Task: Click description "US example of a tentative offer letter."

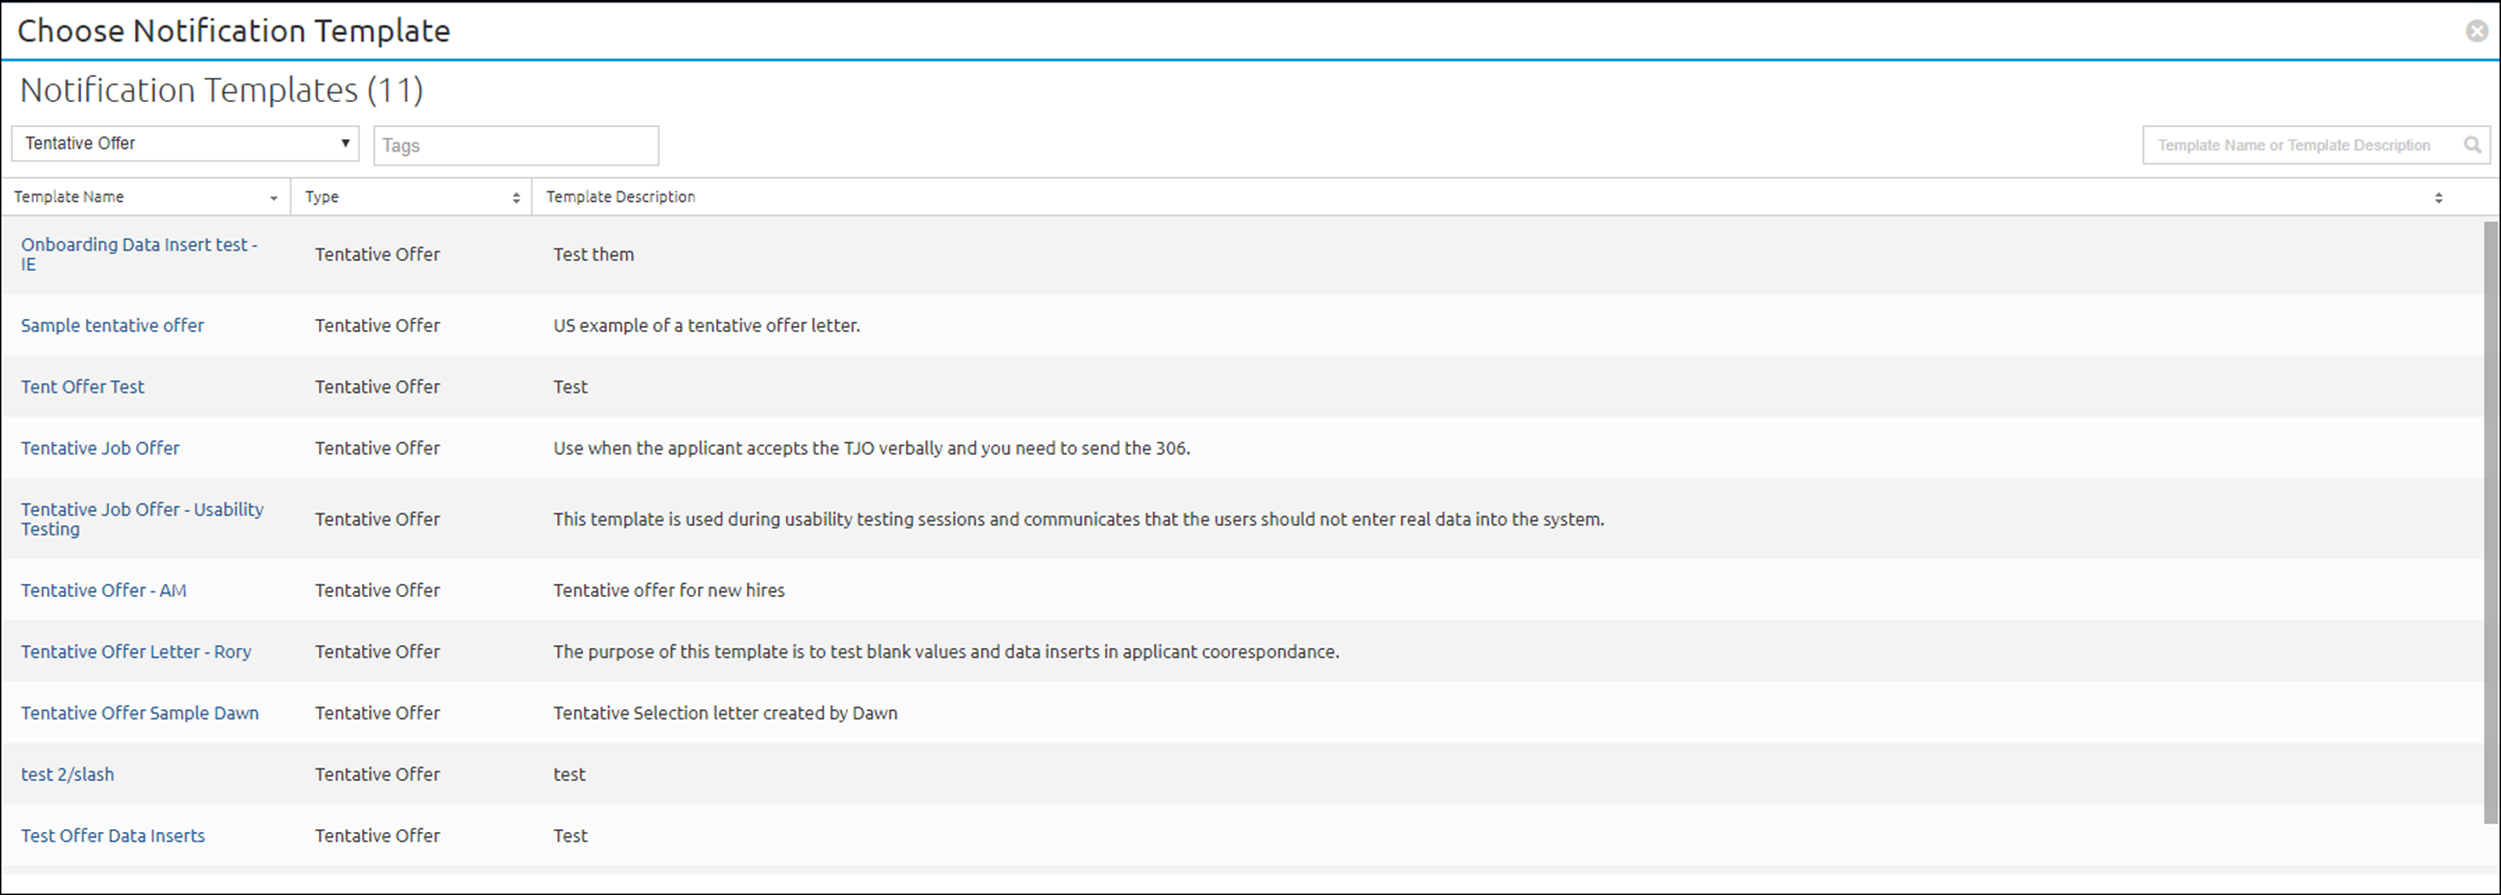Action: tap(706, 325)
